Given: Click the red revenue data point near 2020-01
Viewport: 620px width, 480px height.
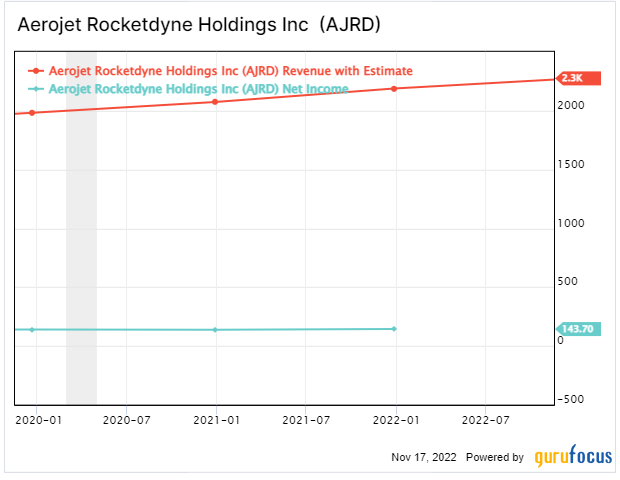Looking at the screenshot, I should (x=32, y=113).
